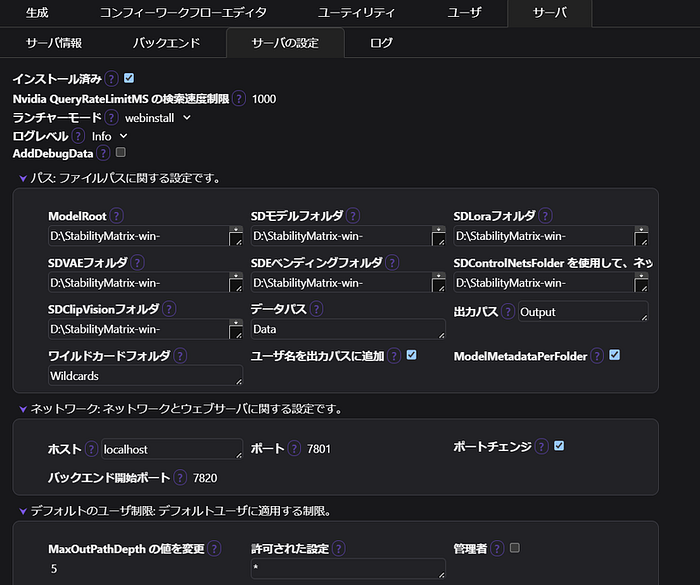
Task: Click the SDエベンディングフォルダ path field
Action: (348, 283)
